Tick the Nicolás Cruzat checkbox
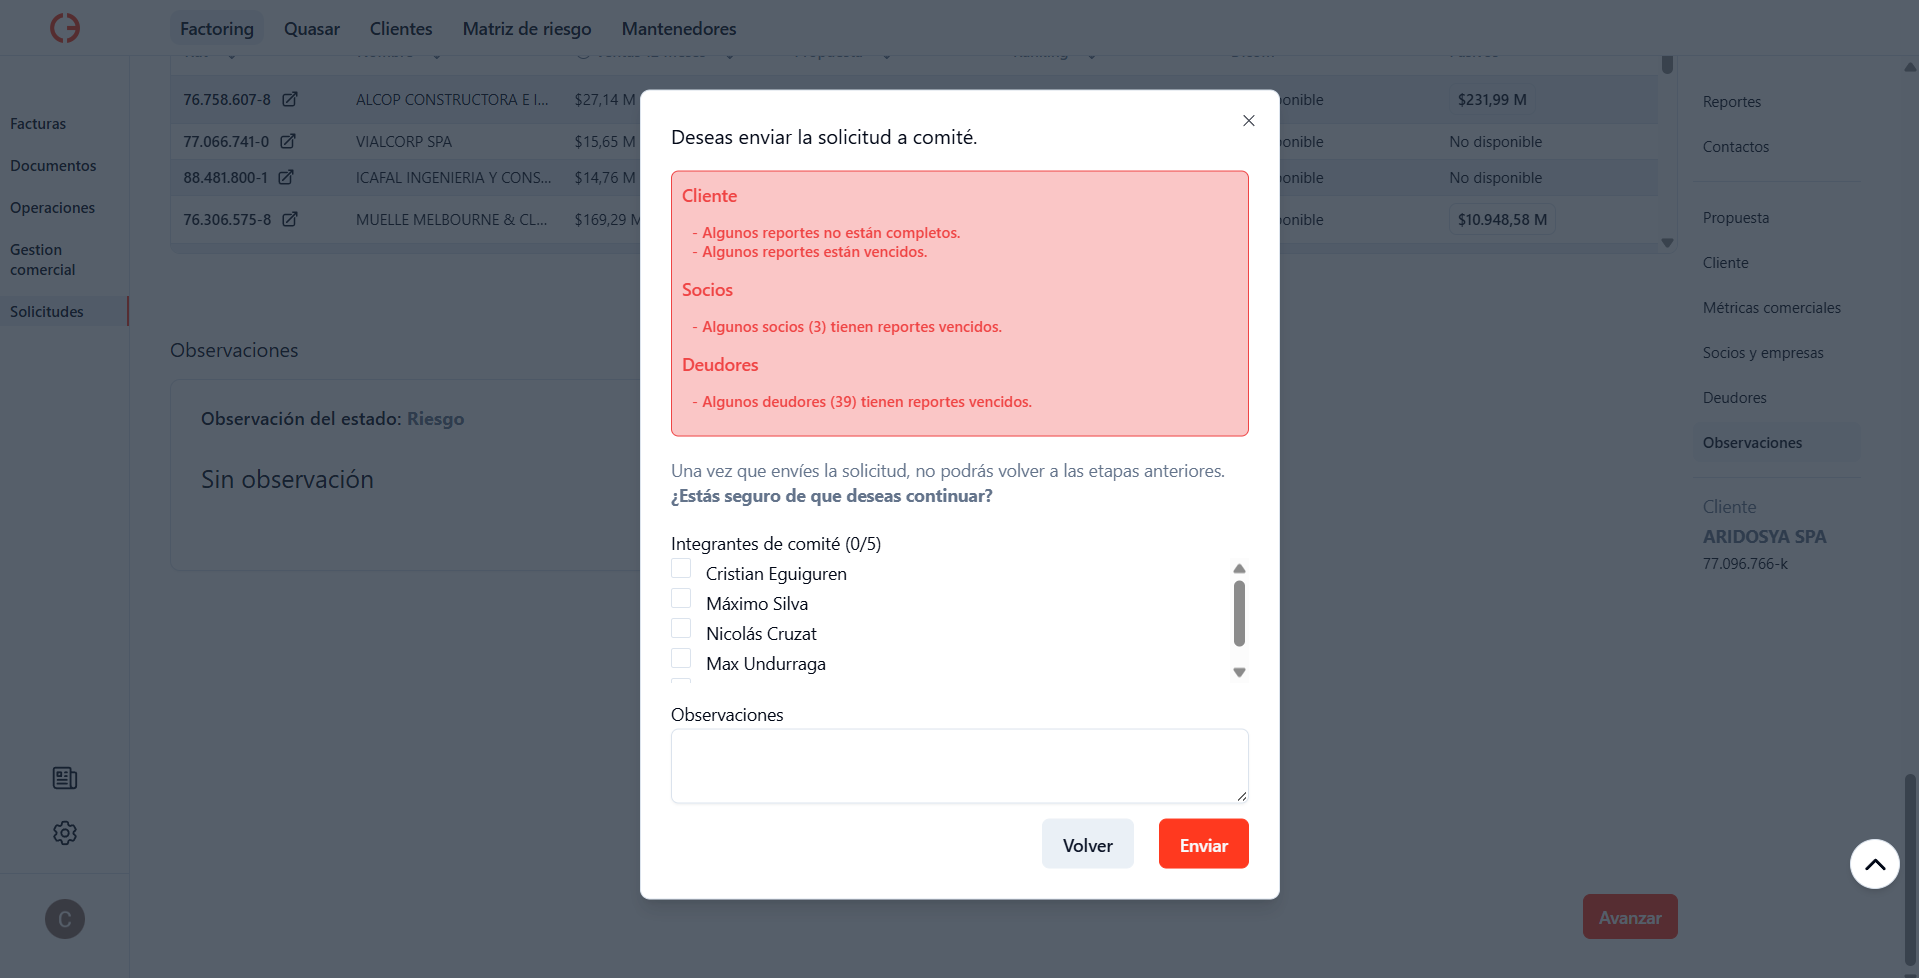1919x978 pixels. 681,629
